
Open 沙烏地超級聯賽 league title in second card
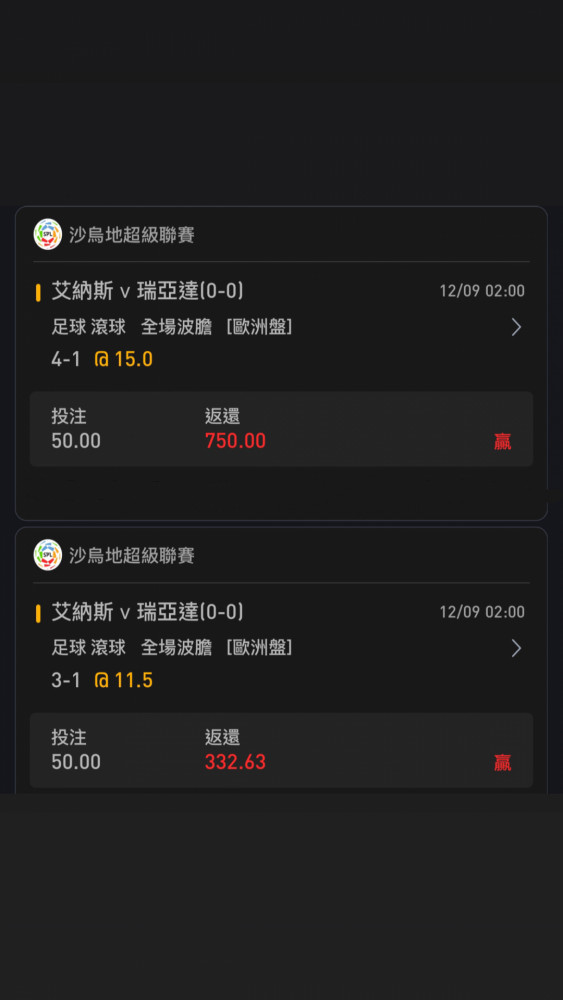point(131,555)
